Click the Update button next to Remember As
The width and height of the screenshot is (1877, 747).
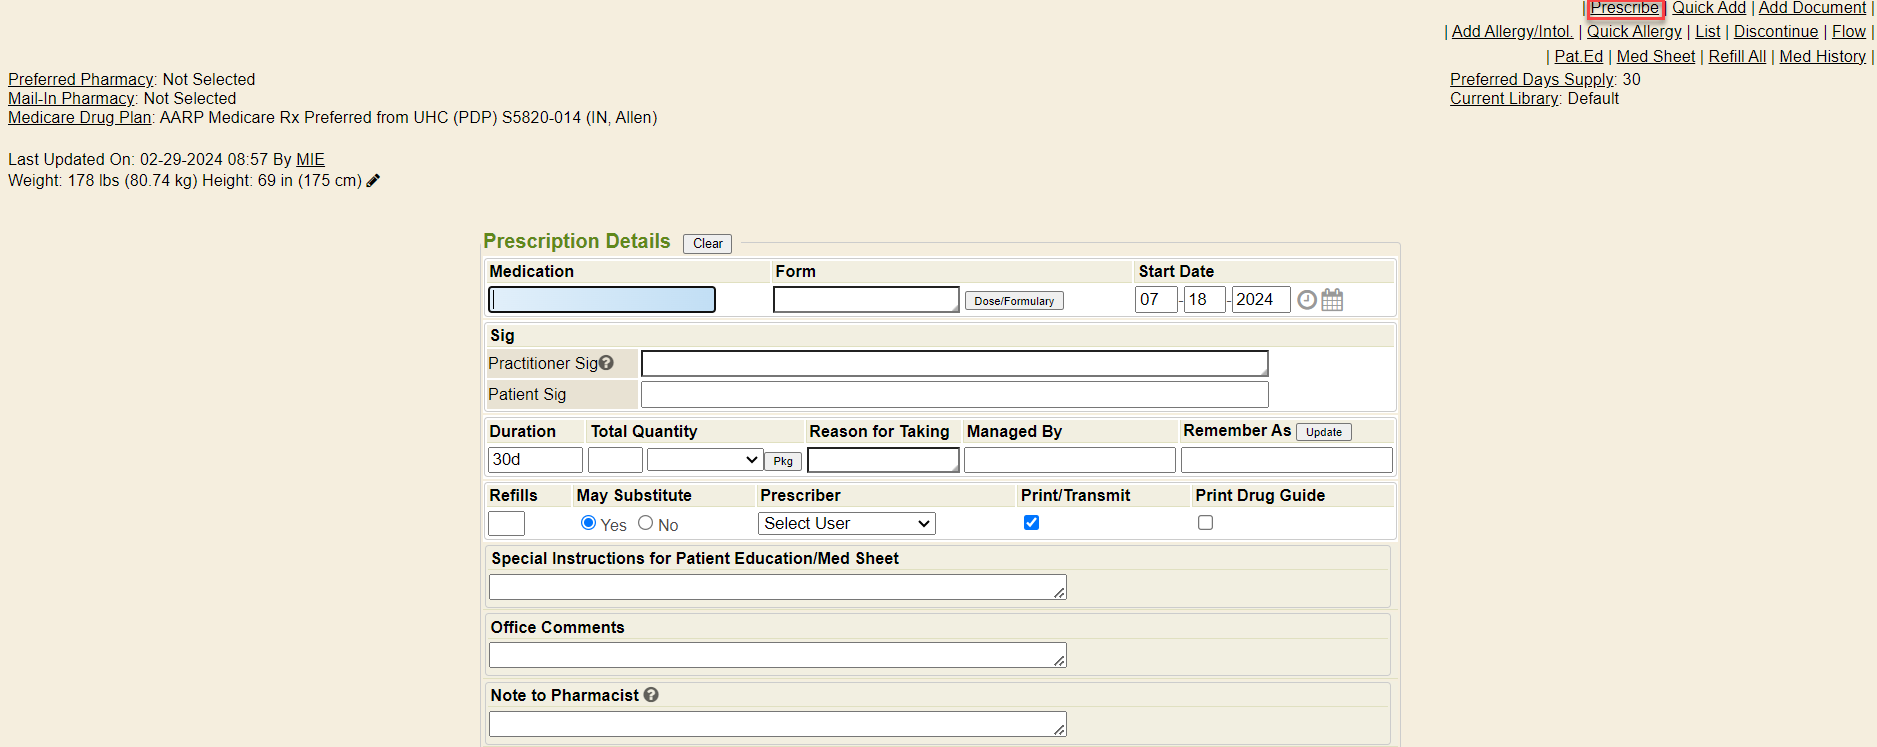tap(1323, 432)
